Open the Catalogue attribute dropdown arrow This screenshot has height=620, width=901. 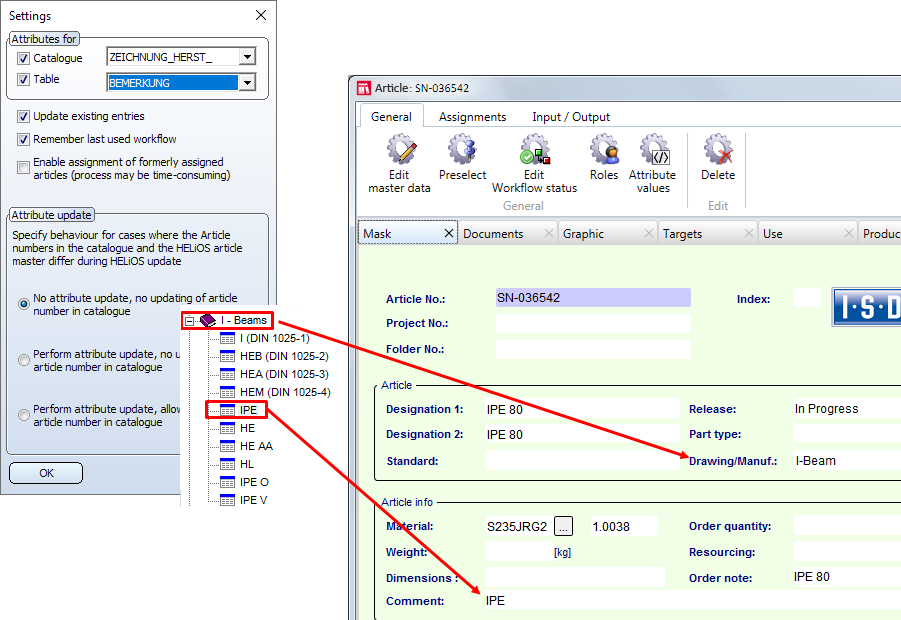coord(247,57)
